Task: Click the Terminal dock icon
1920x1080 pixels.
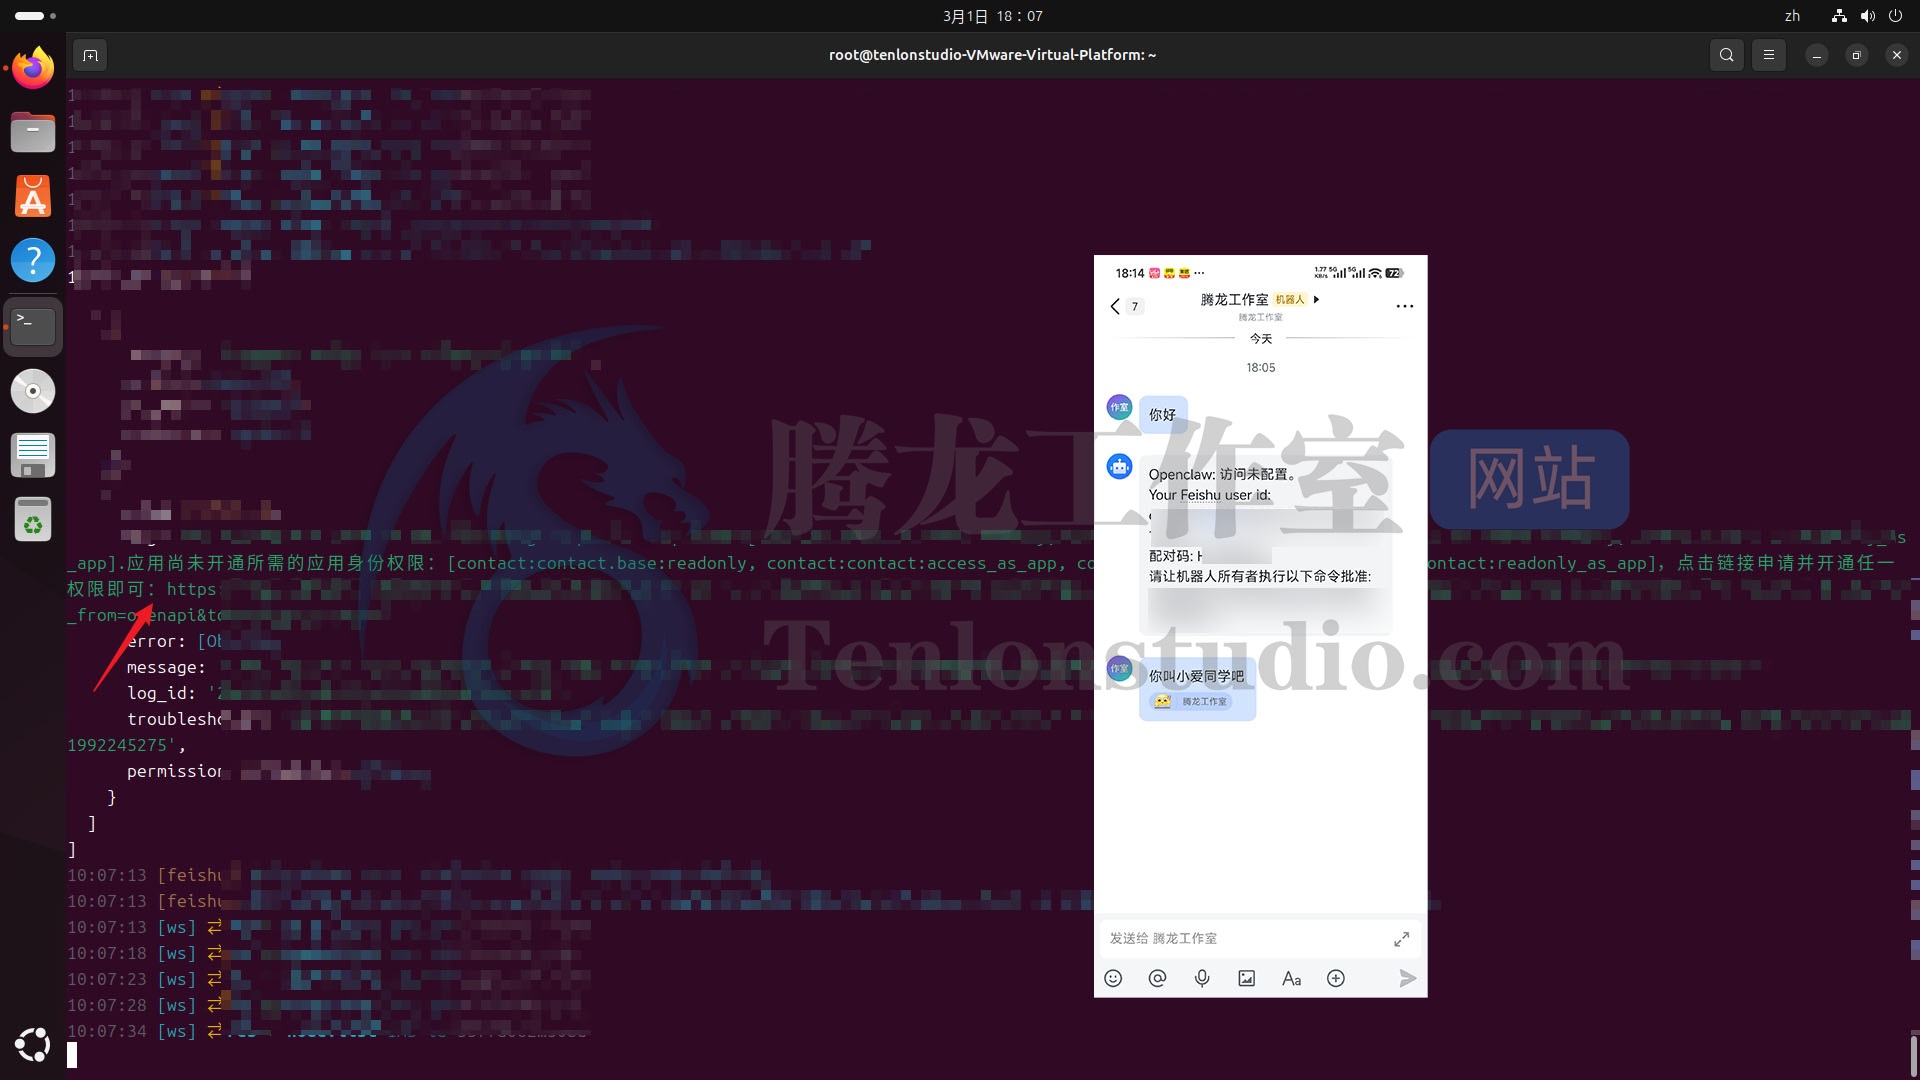Action: (x=33, y=325)
